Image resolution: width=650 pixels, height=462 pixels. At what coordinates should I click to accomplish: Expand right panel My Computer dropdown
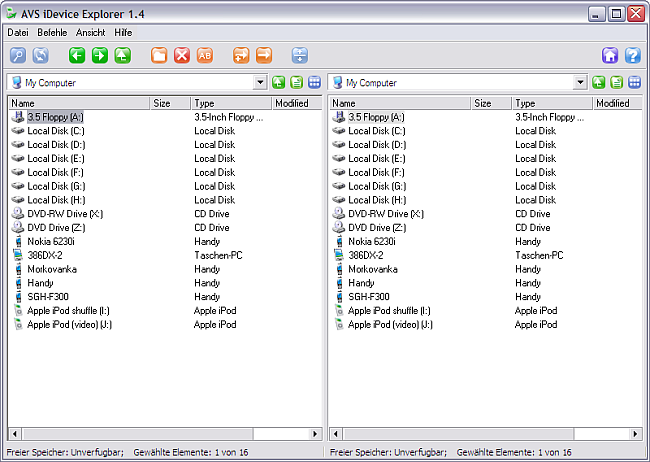(580, 83)
